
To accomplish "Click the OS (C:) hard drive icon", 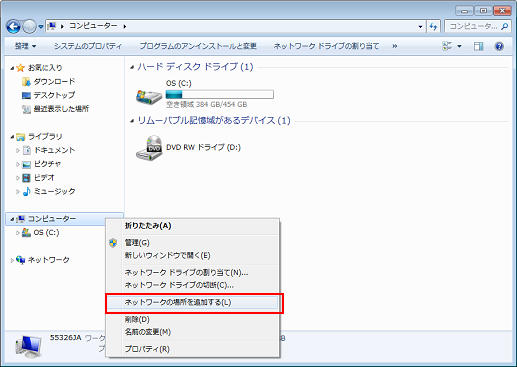I will tap(149, 97).
